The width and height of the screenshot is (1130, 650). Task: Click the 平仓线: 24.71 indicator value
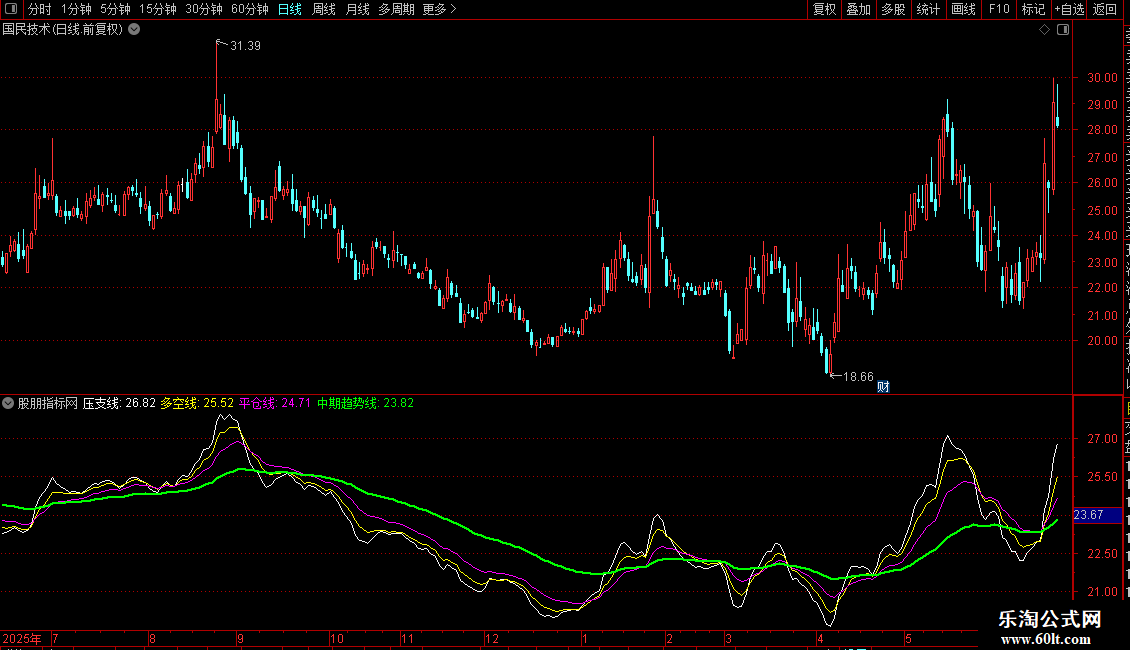point(275,404)
